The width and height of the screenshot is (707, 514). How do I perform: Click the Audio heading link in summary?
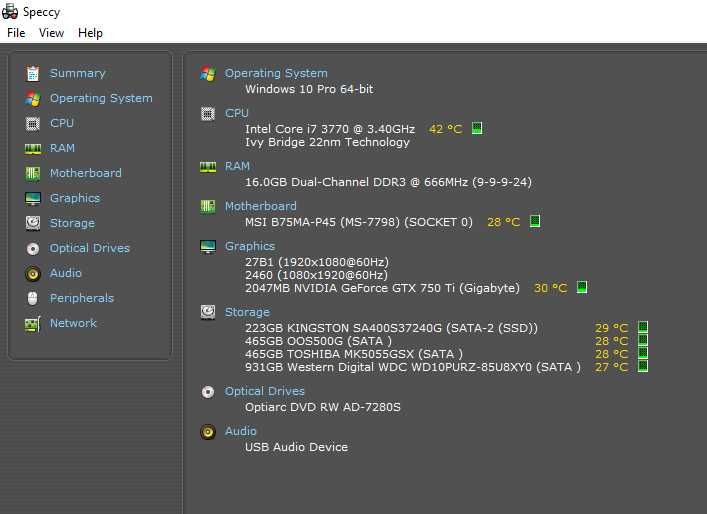pos(241,431)
